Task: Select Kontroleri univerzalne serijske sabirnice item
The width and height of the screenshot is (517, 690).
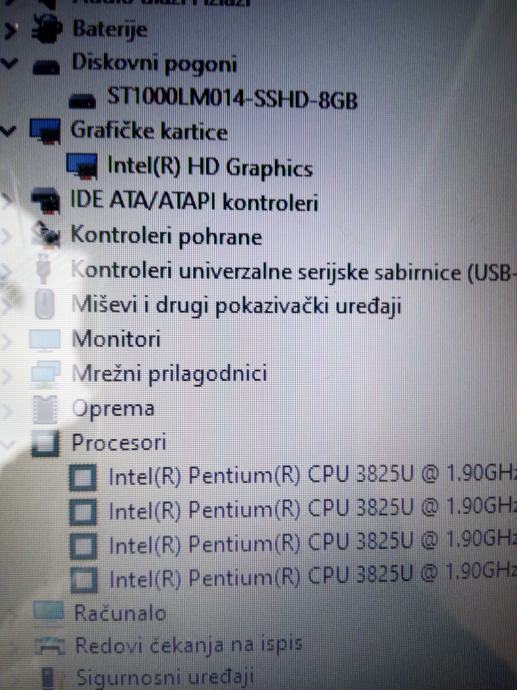Action: point(293,271)
